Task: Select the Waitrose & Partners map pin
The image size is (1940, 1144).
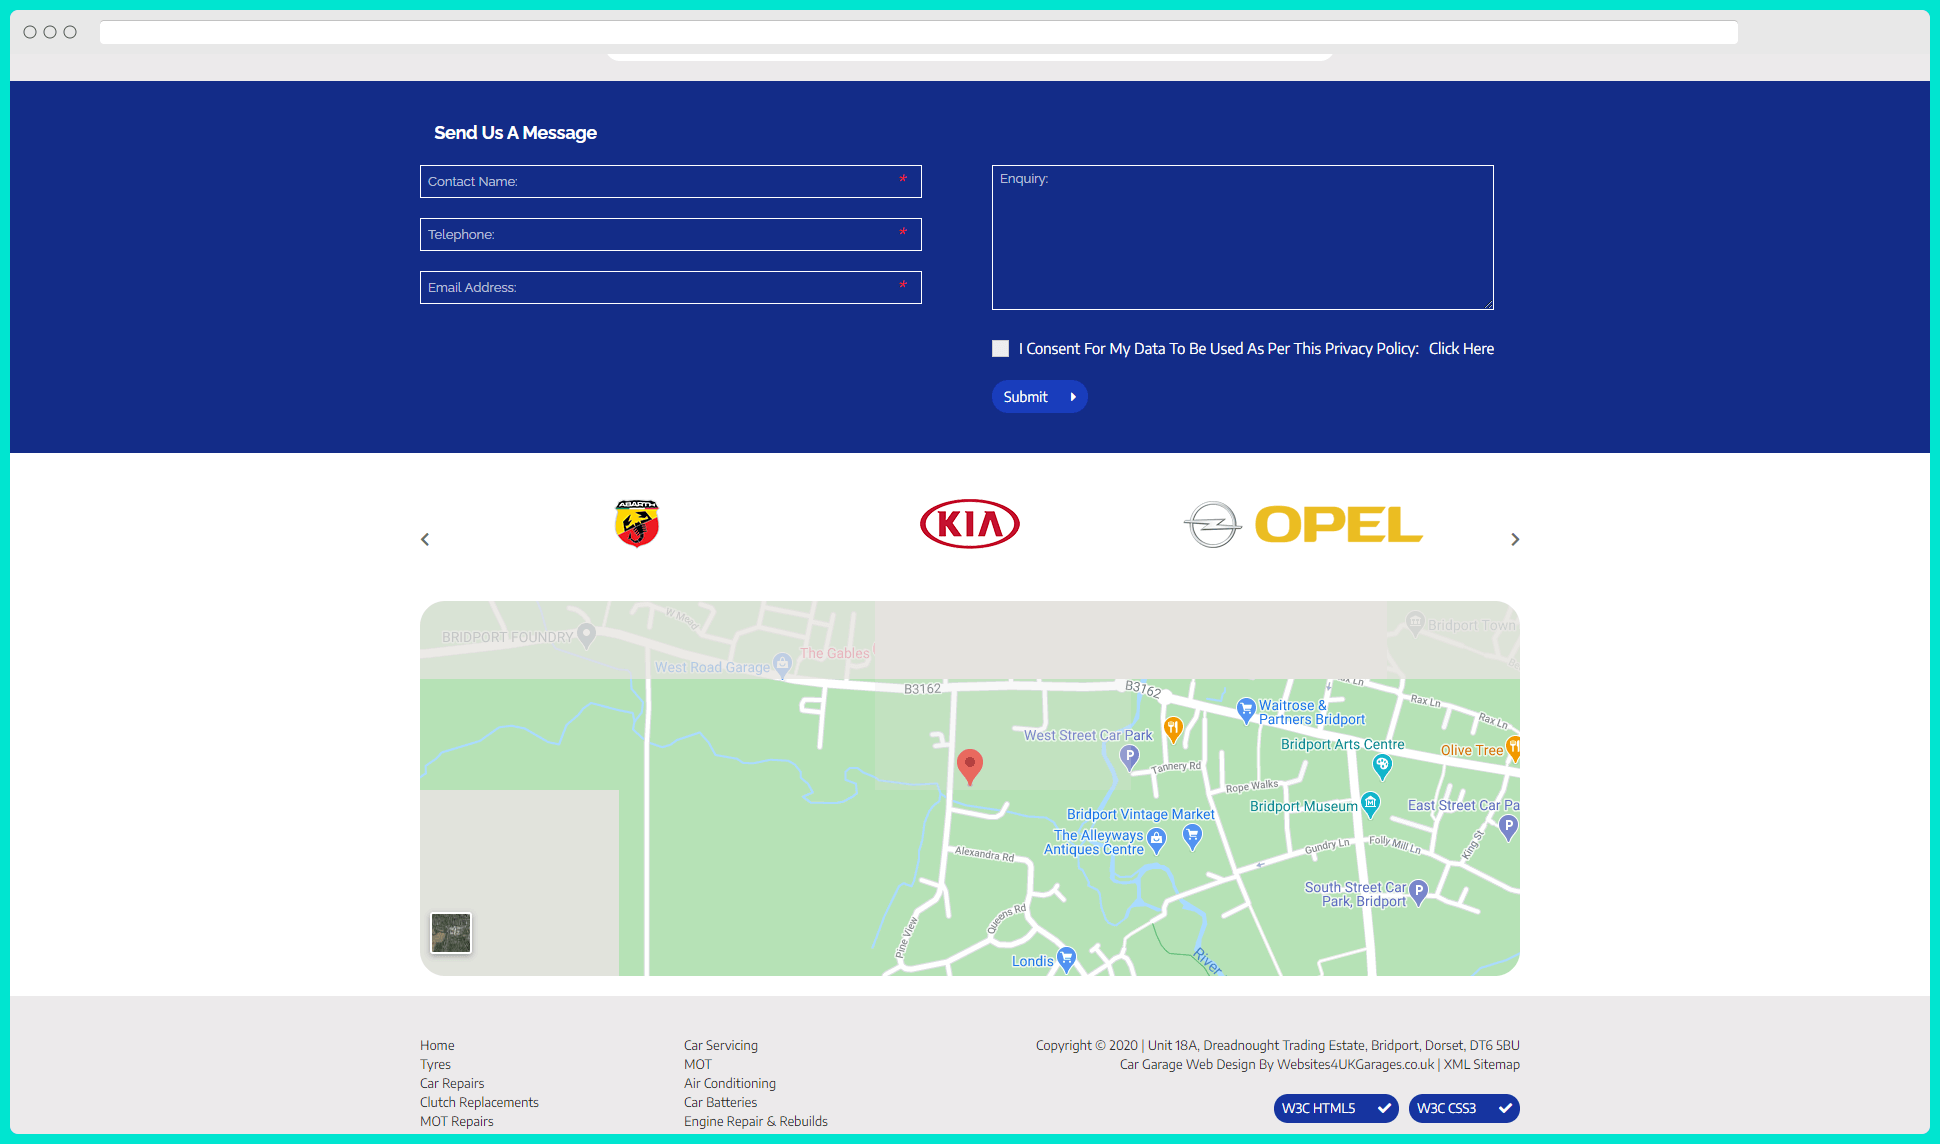Action: 1246,709
